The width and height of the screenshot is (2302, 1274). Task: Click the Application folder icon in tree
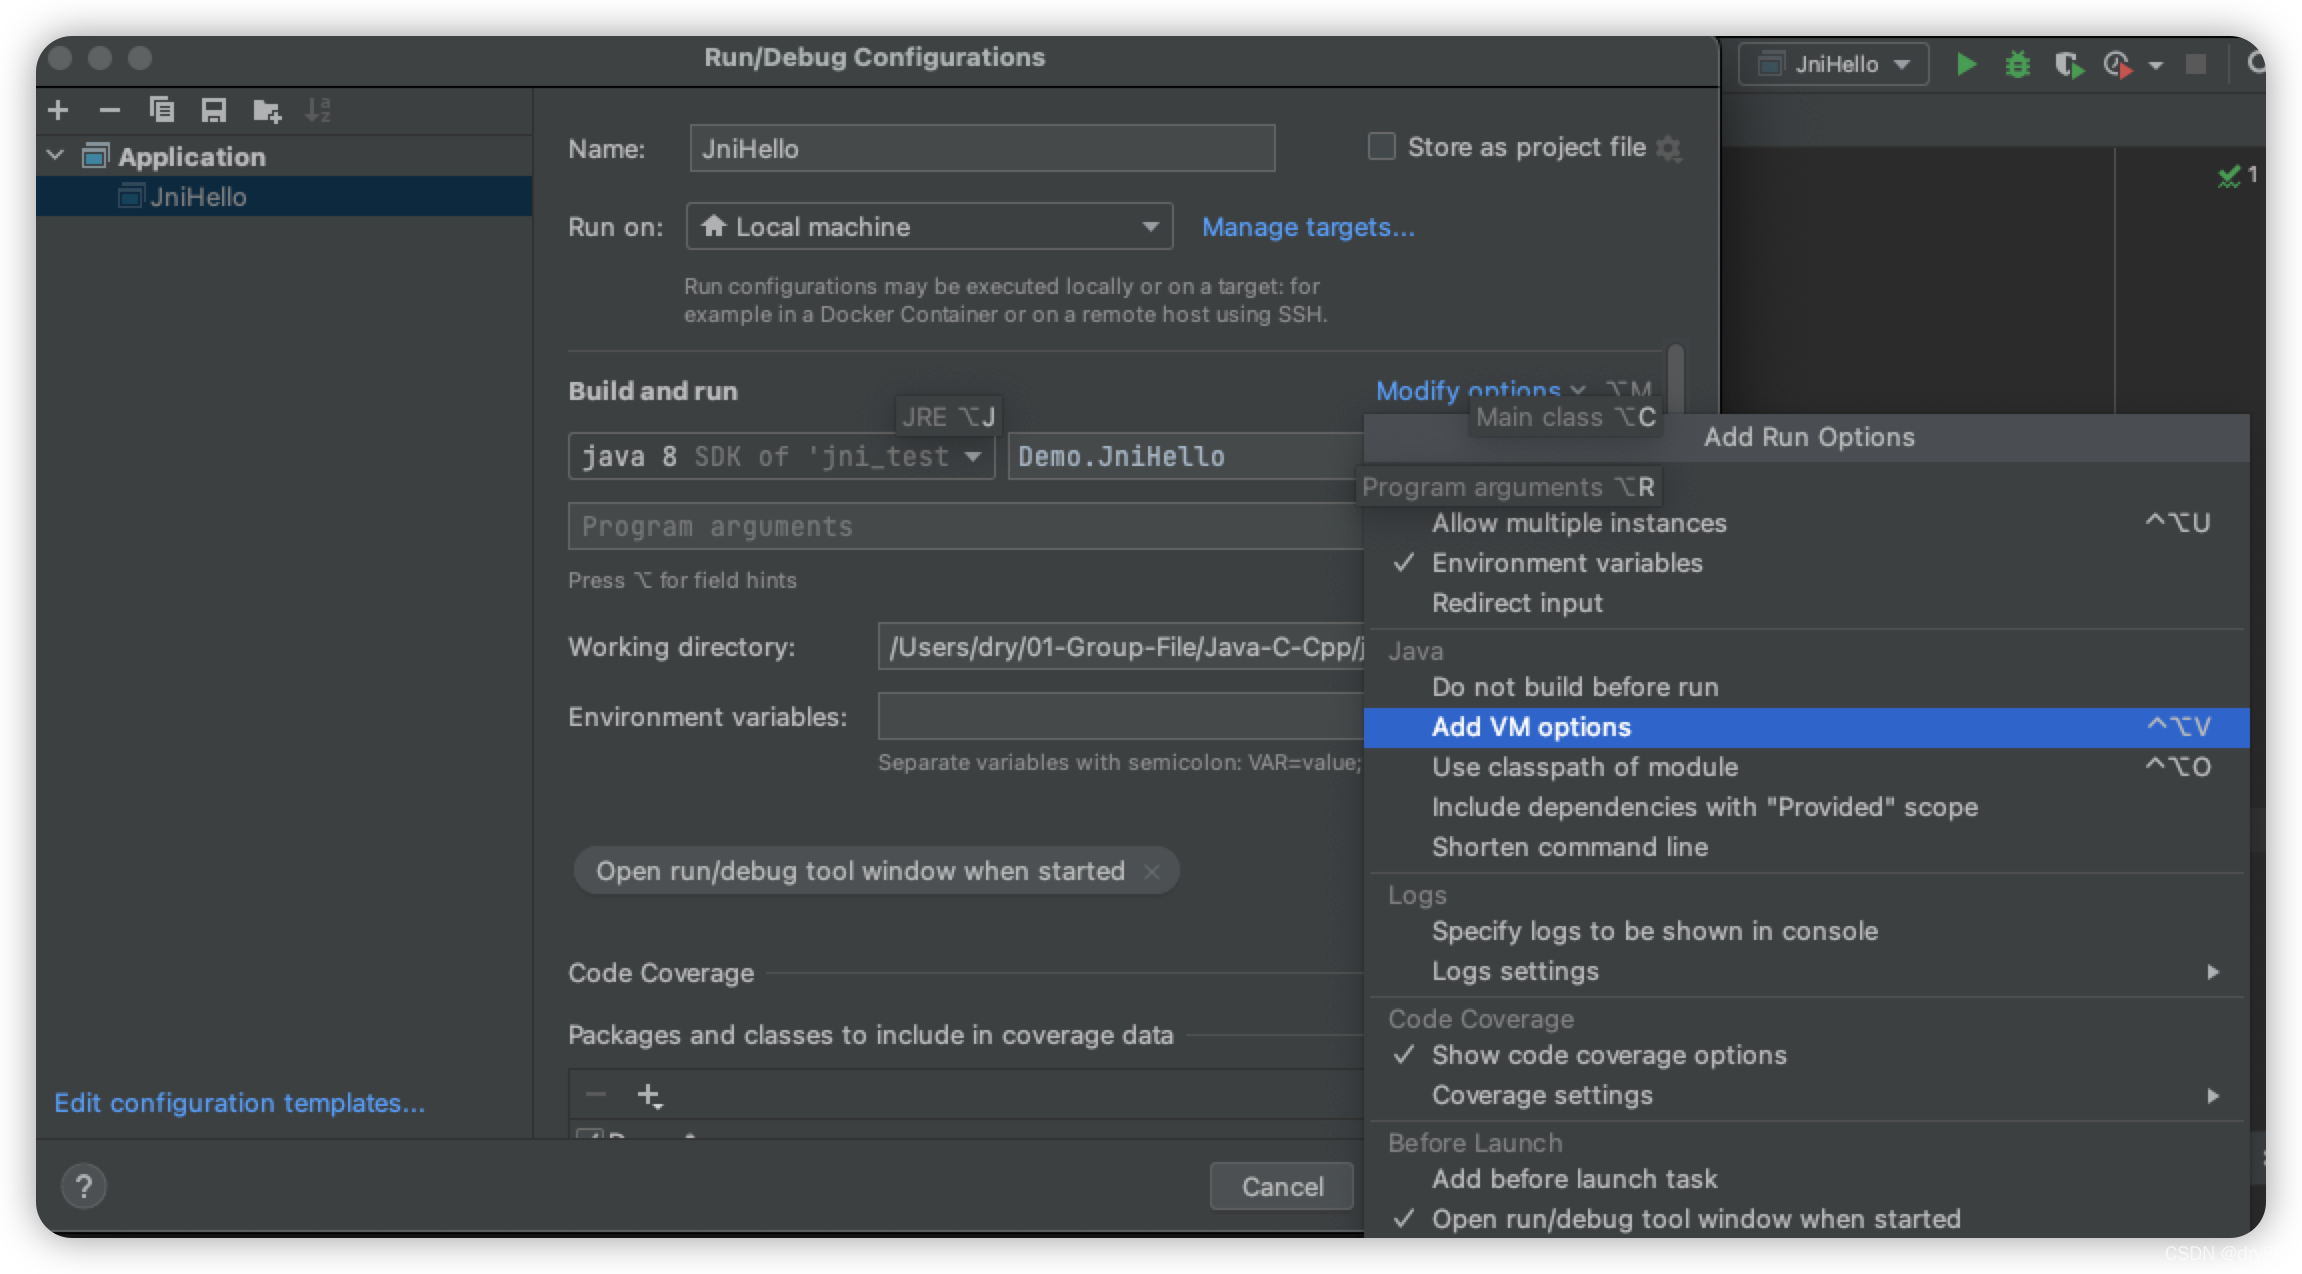click(96, 156)
